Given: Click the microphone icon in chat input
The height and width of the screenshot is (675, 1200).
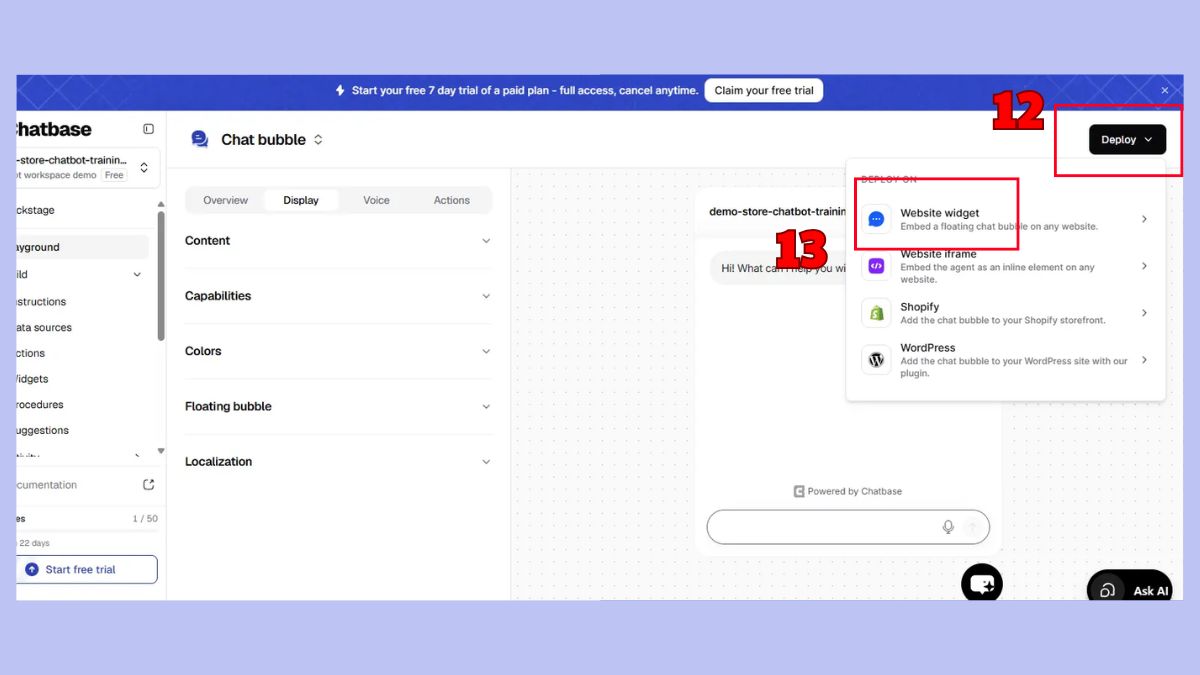Looking at the screenshot, I should point(948,527).
